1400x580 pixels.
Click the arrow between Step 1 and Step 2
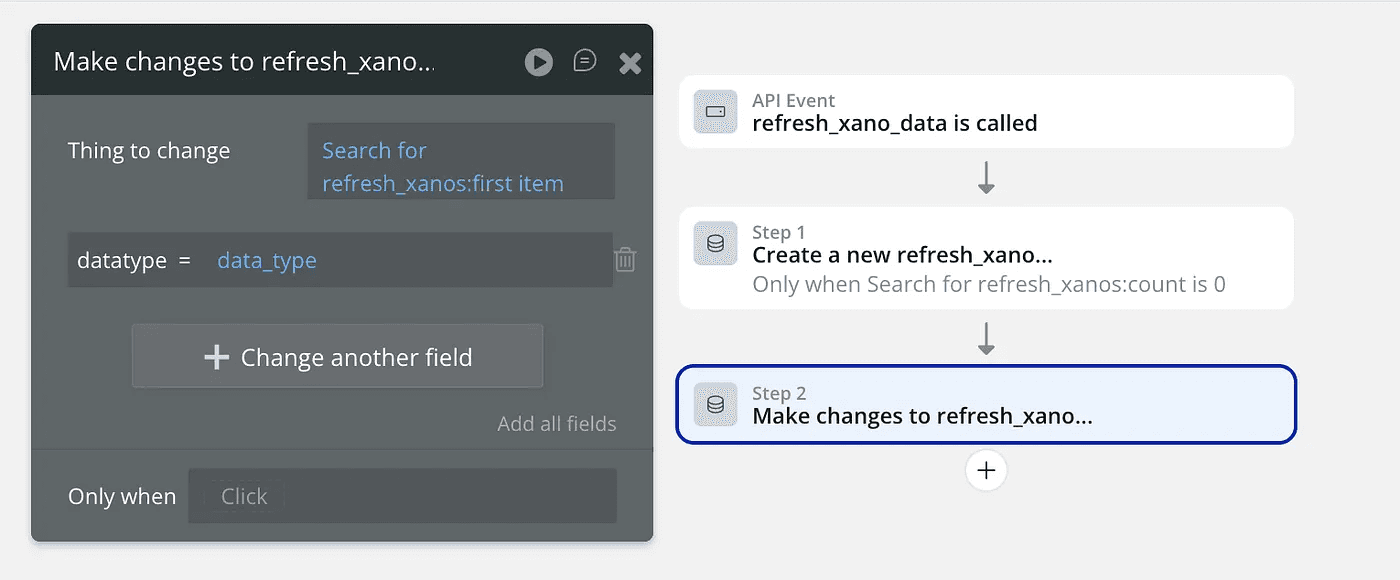pos(986,337)
